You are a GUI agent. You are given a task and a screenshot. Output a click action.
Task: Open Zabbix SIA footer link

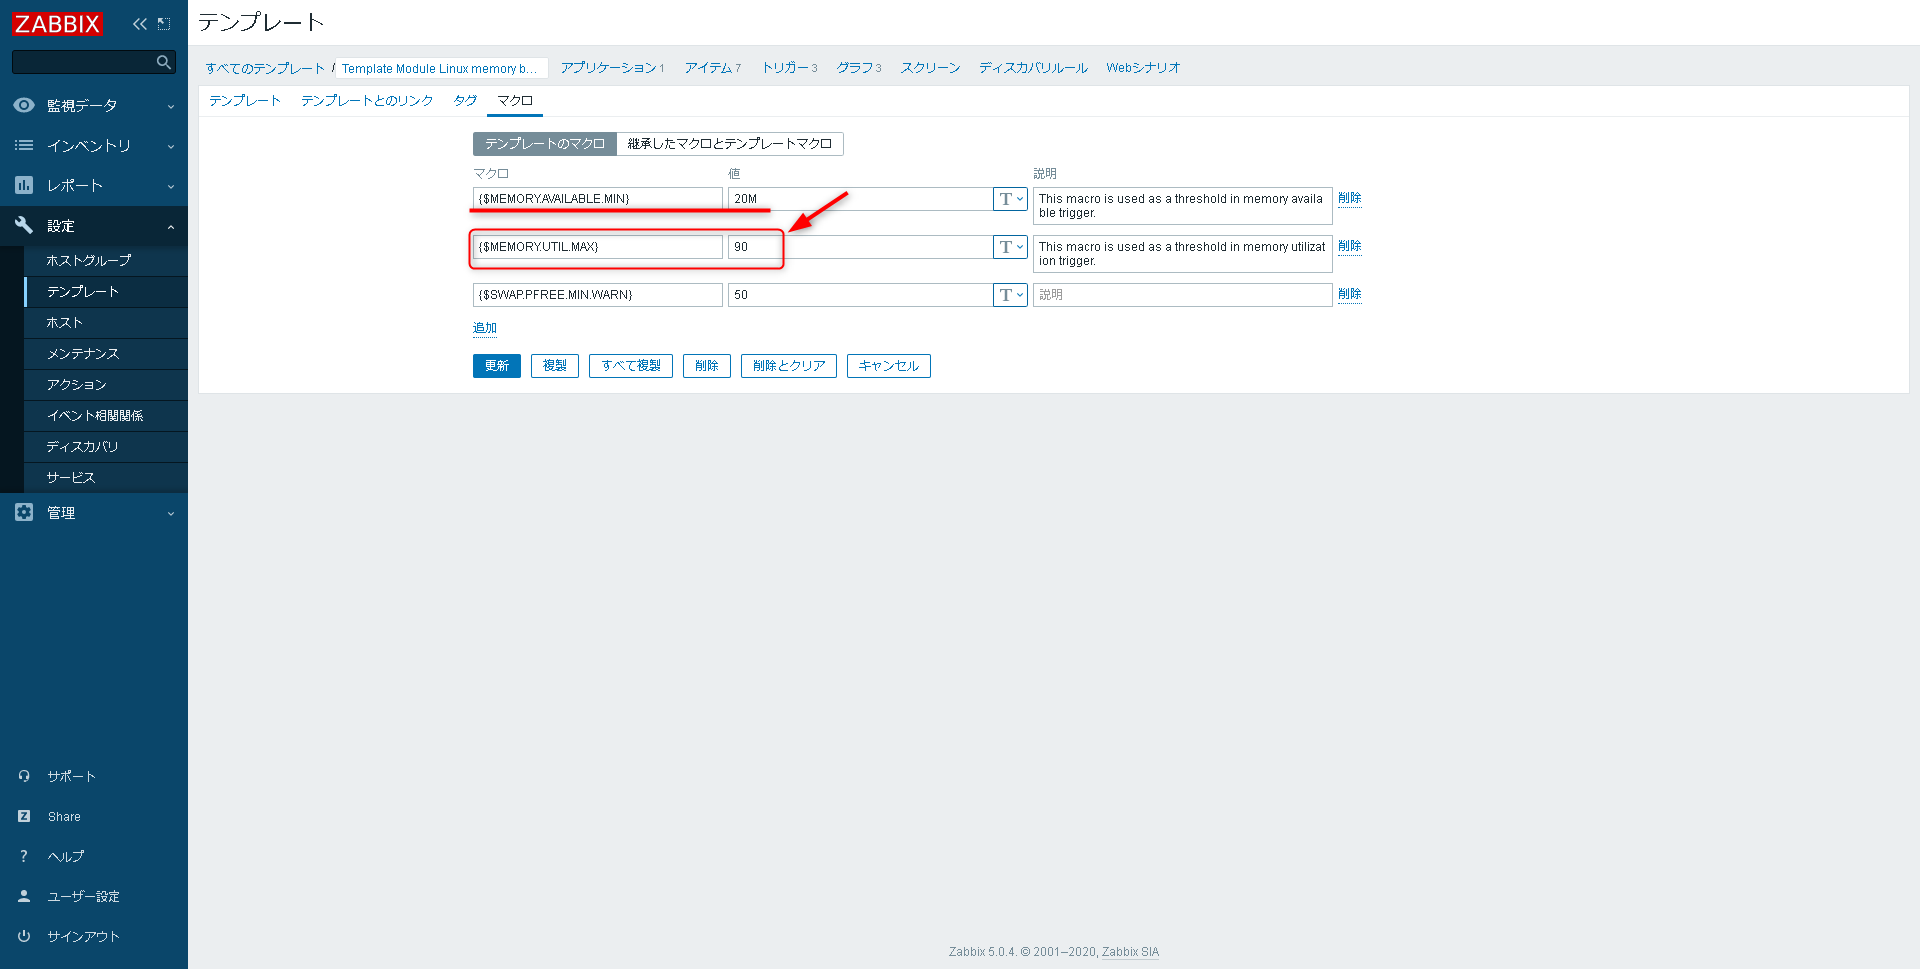[1130, 952]
